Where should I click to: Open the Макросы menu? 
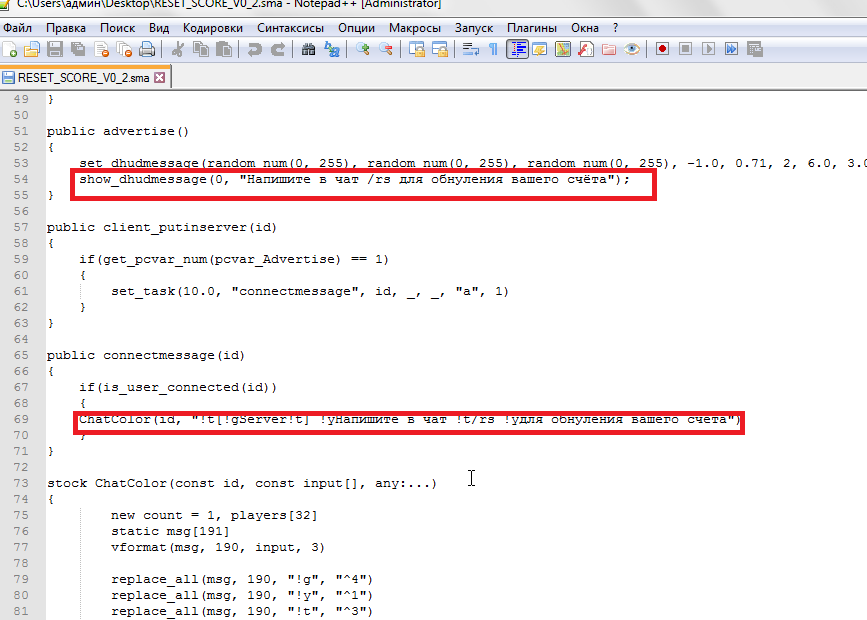[415, 28]
